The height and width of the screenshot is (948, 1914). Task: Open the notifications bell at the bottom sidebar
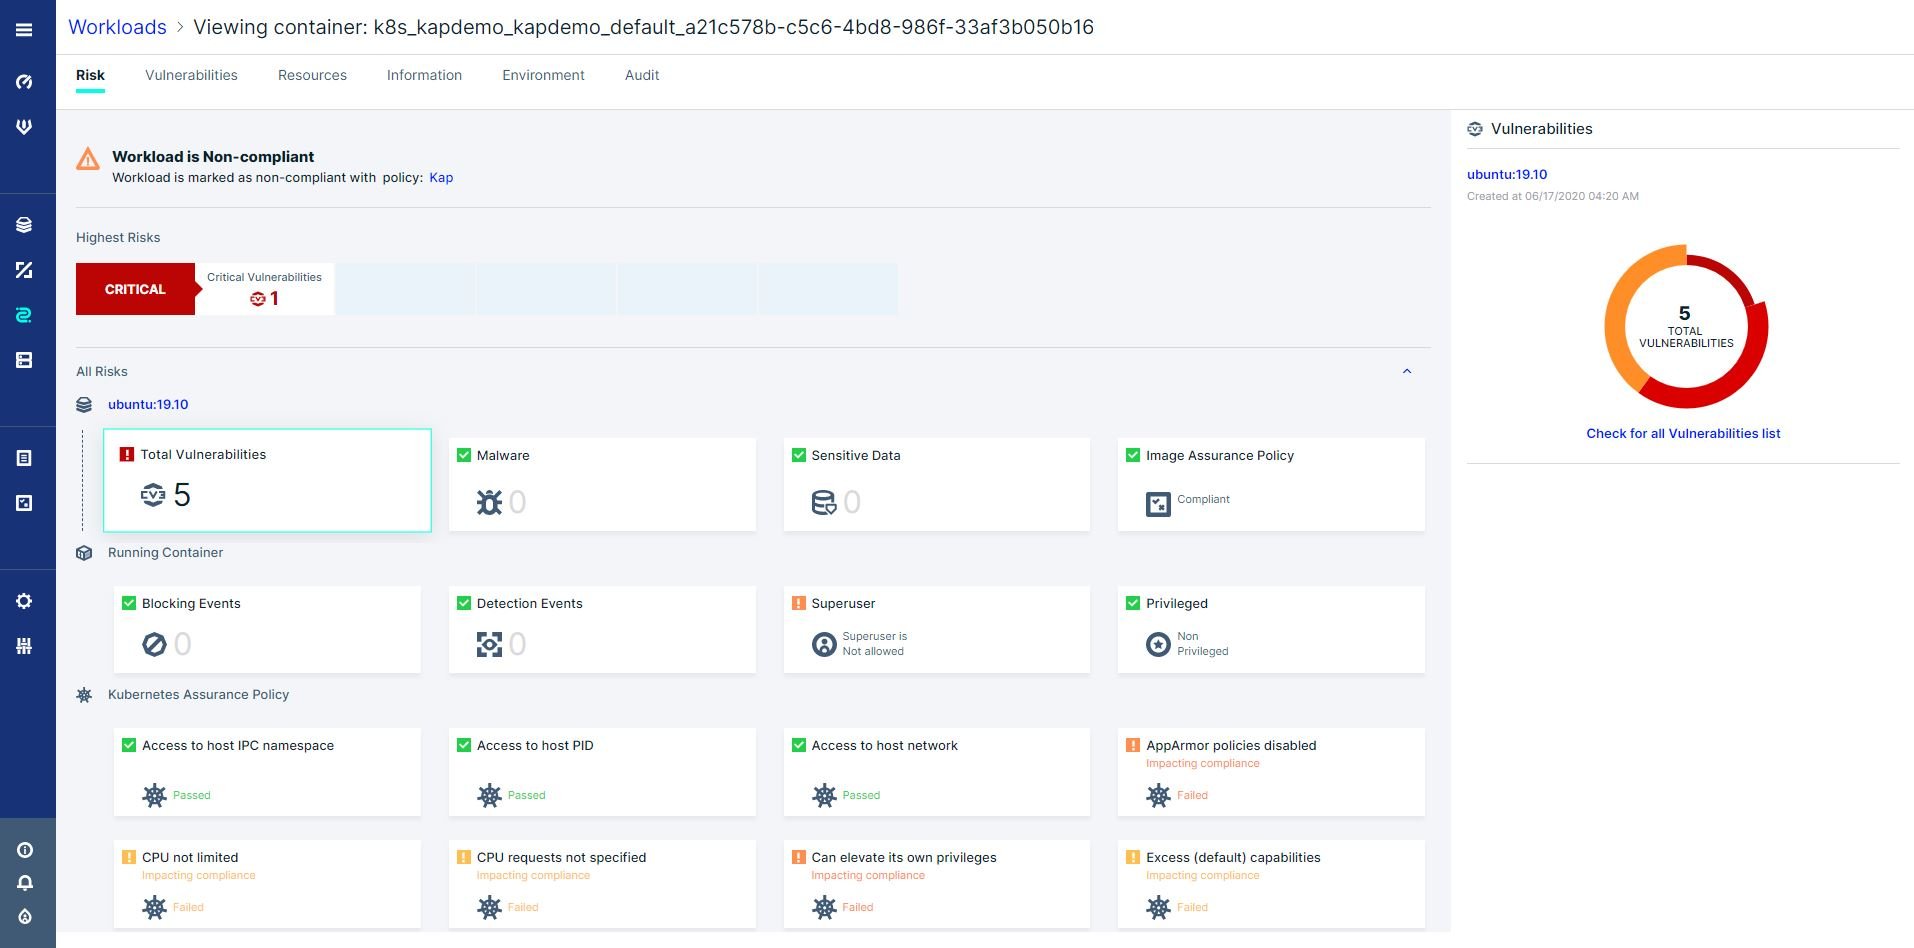[x=25, y=882]
